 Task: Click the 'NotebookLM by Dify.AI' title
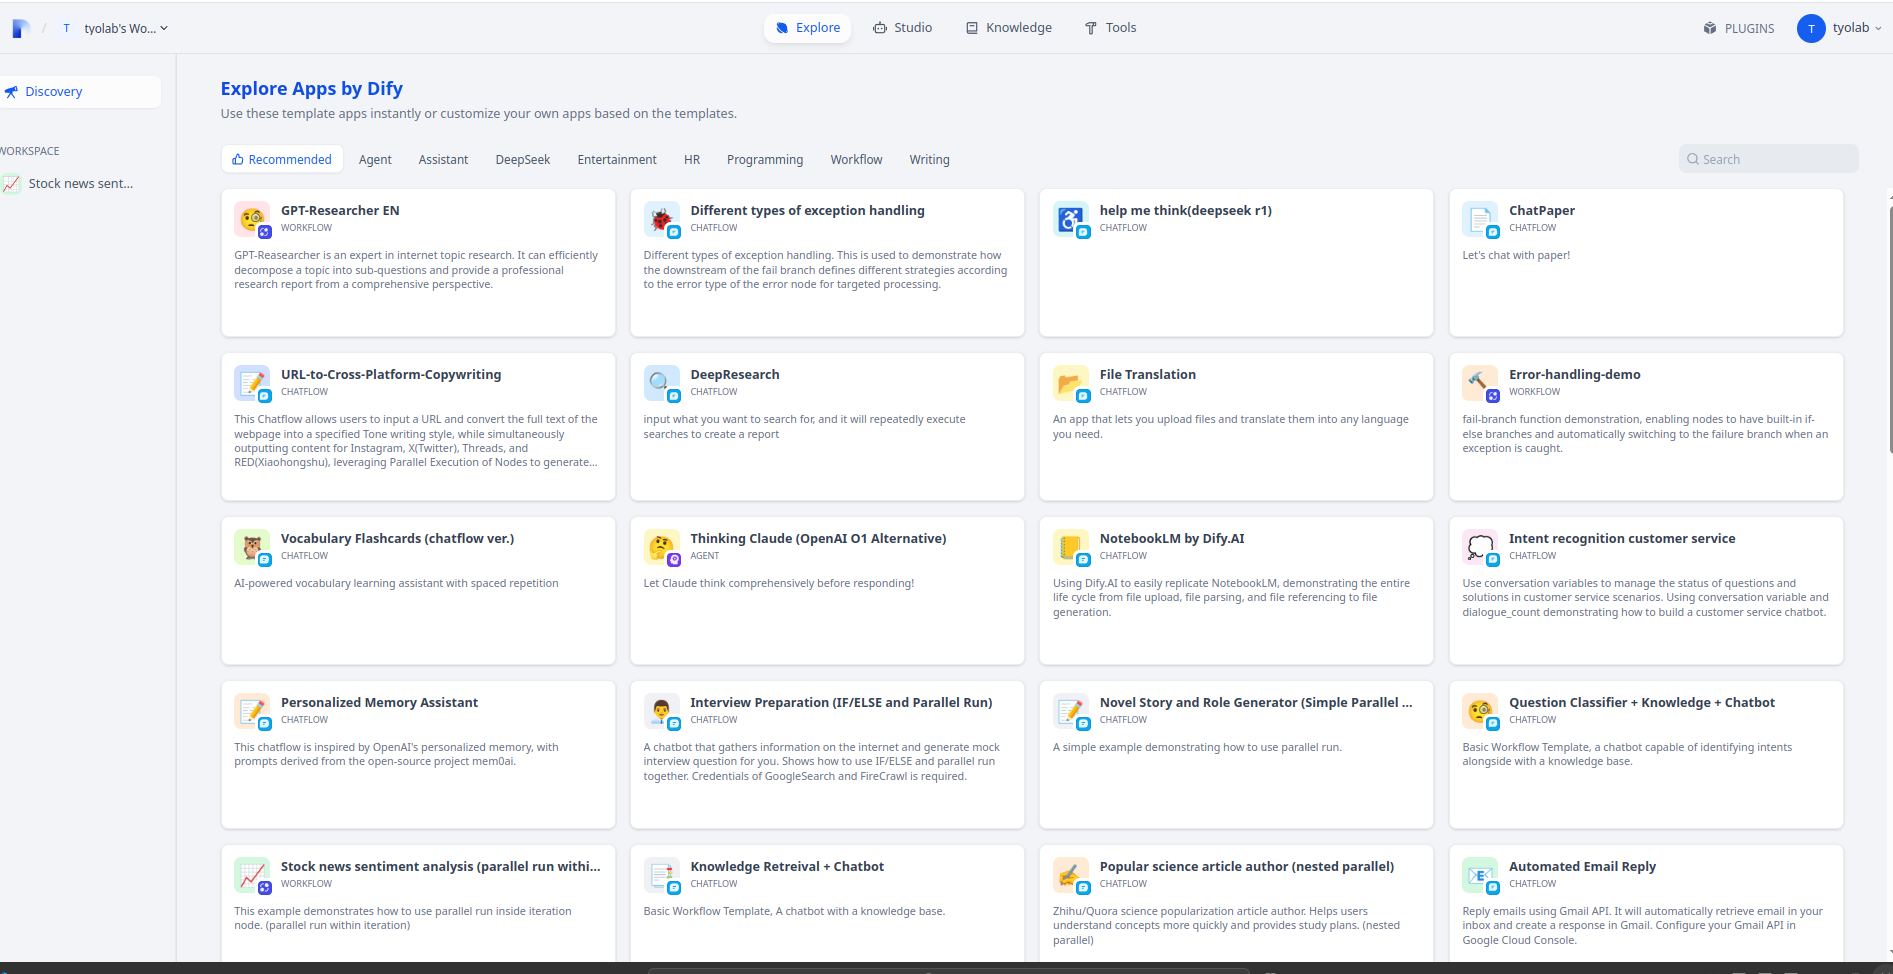pyautogui.click(x=1172, y=538)
